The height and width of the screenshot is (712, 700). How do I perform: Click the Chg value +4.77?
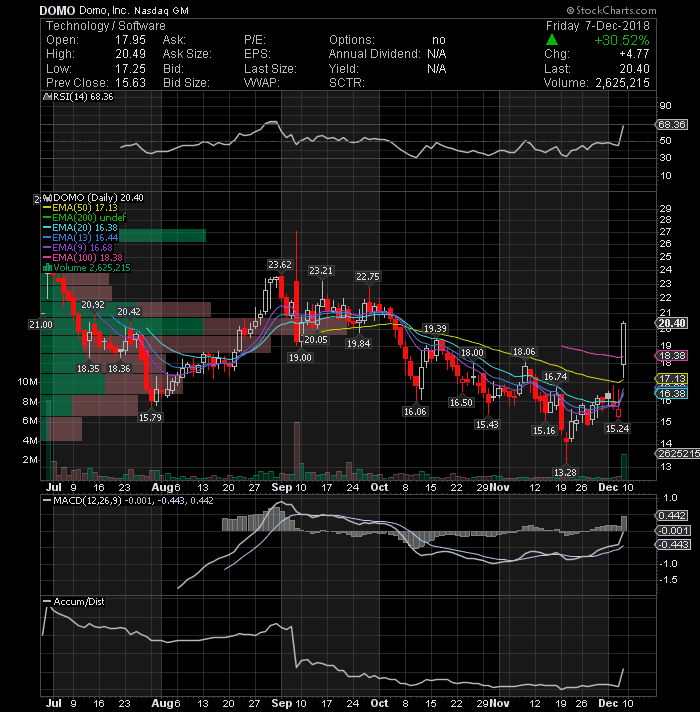point(634,54)
